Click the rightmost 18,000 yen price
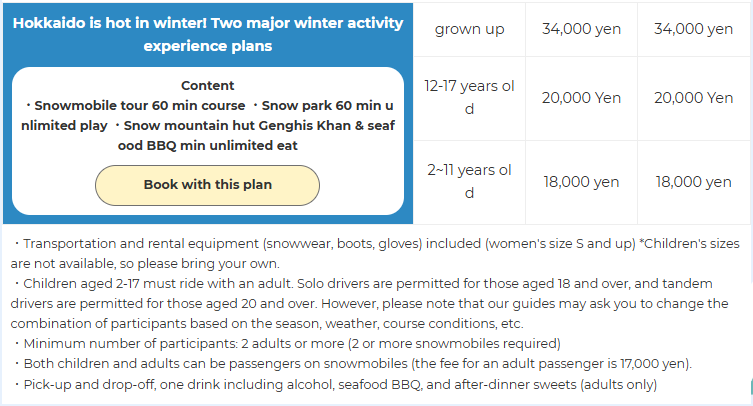Image resolution: width=753 pixels, height=406 pixels. [693, 182]
